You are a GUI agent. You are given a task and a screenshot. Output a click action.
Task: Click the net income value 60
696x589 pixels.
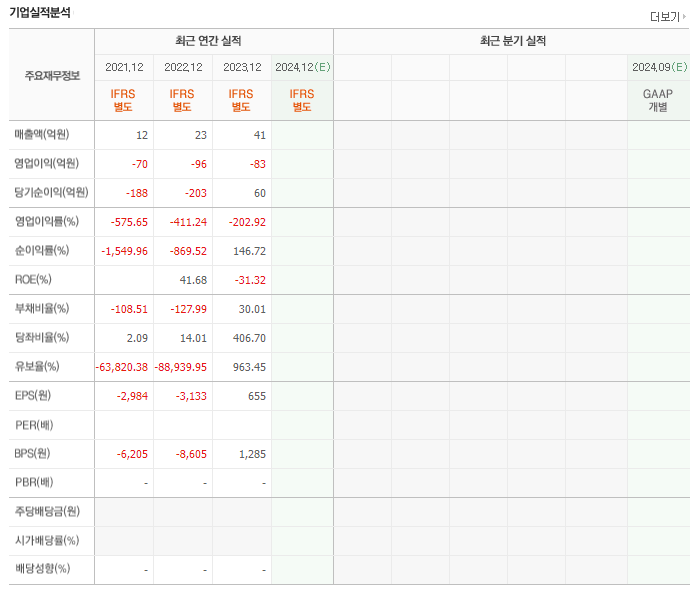click(260, 193)
